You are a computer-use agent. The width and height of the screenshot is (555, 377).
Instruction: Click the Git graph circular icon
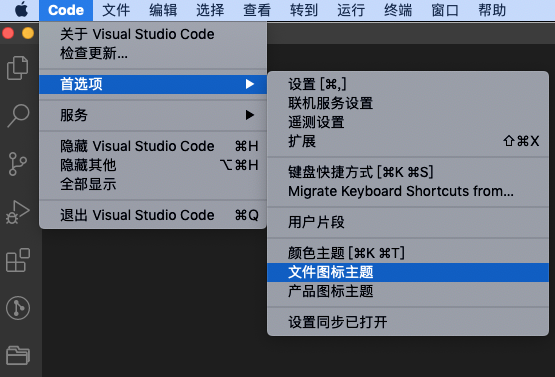pos(18,308)
